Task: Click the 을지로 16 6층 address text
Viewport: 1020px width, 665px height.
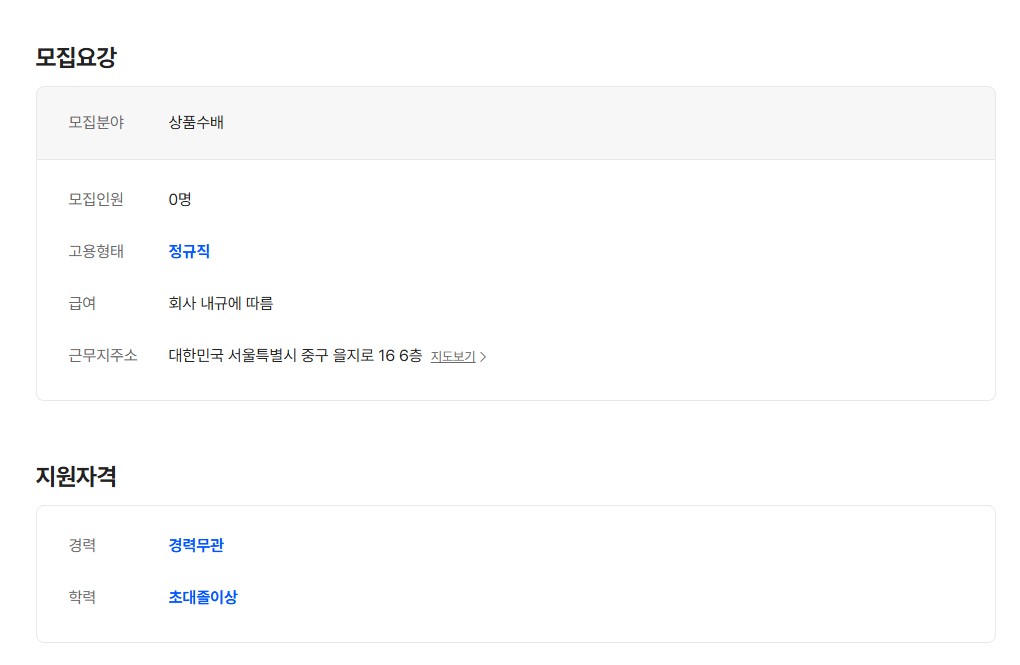Action: tap(377, 355)
